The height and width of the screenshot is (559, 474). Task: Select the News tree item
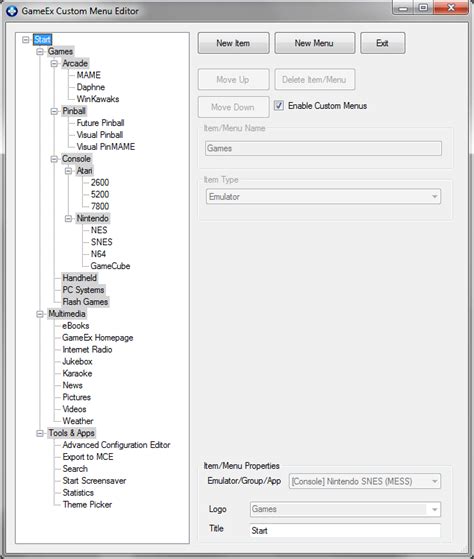(73, 385)
